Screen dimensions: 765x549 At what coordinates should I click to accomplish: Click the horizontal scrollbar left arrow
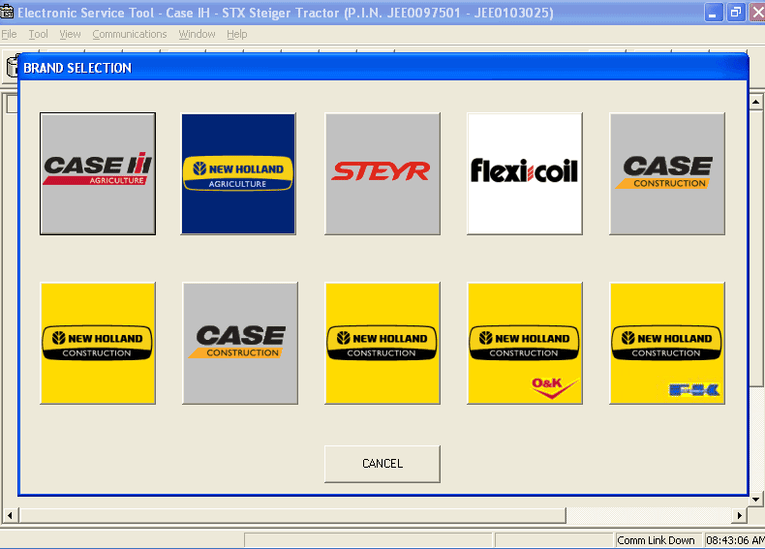[x=11, y=515]
